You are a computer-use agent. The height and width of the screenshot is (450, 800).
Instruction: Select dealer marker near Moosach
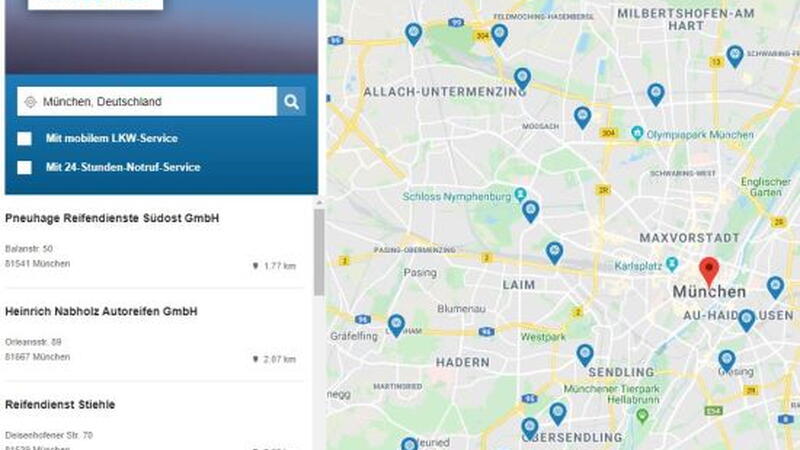tap(582, 117)
